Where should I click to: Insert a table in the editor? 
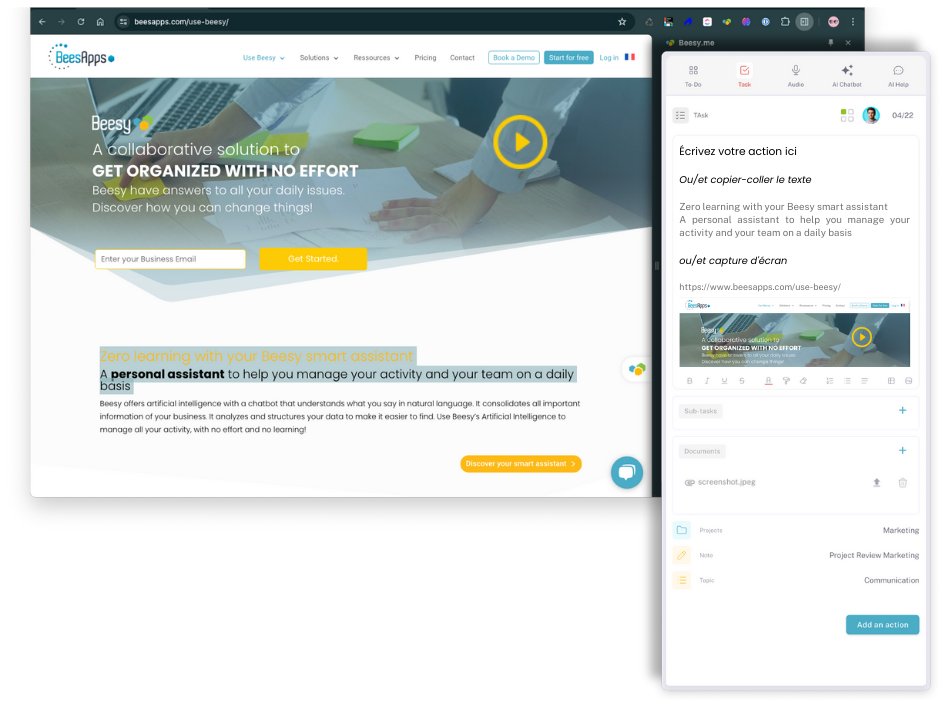[891, 381]
